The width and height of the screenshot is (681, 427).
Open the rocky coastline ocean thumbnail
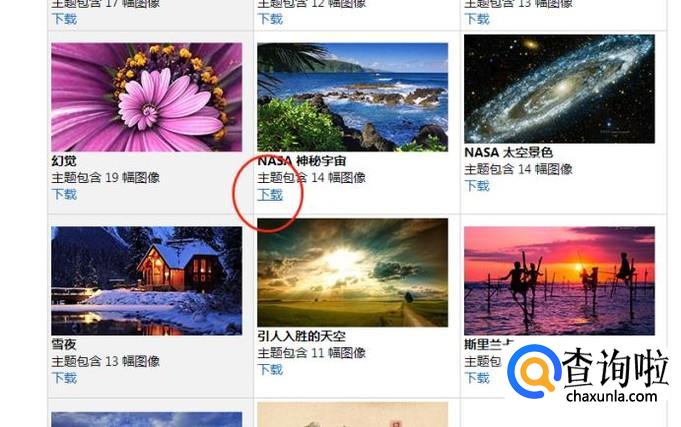tap(353, 97)
